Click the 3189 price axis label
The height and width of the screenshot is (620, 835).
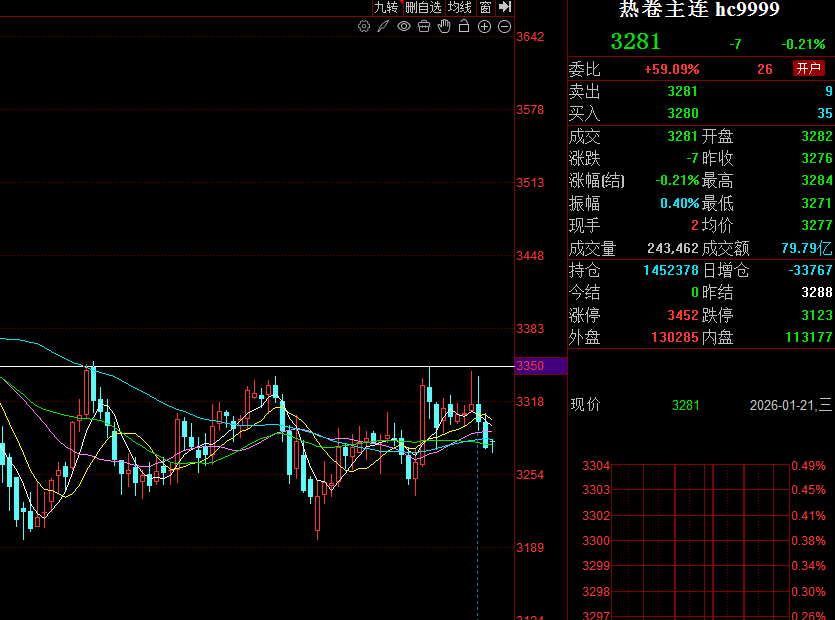point(530,548)
